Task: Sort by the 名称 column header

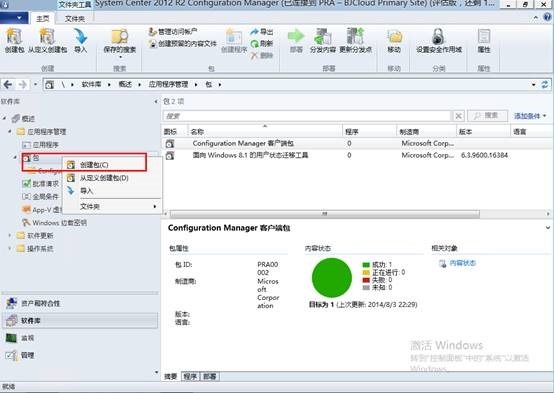Action: click(265, 131)
